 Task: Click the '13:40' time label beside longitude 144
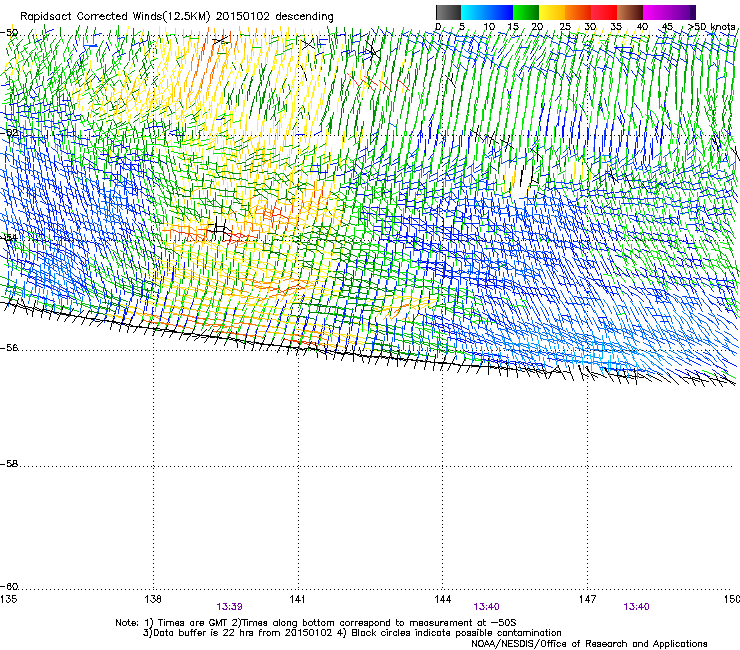486,607
